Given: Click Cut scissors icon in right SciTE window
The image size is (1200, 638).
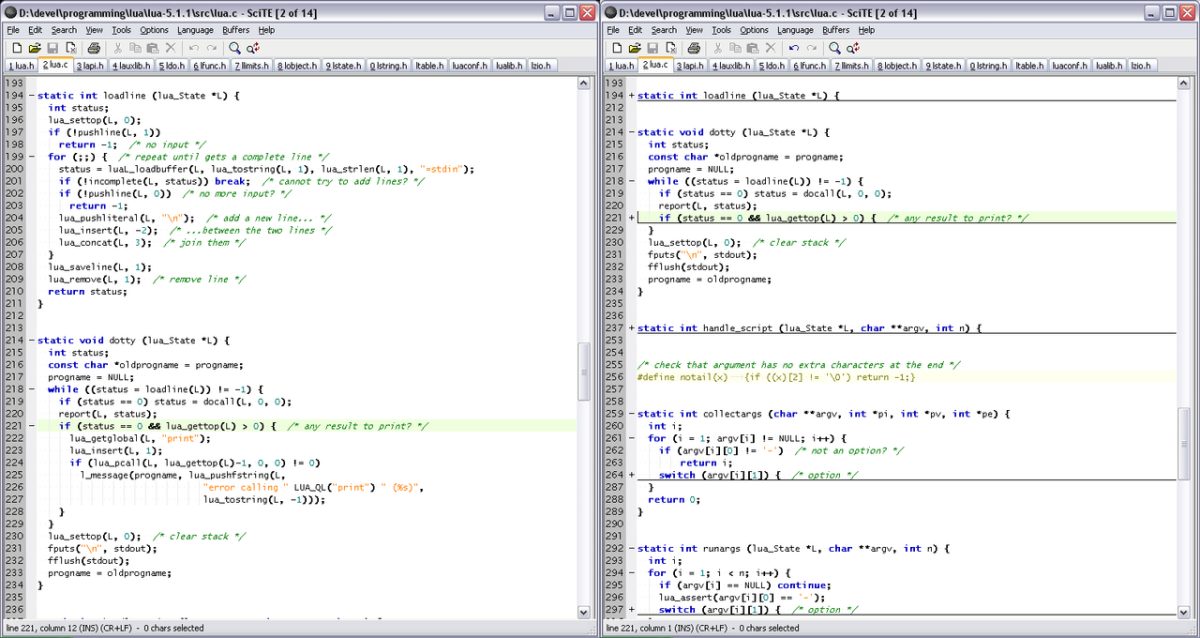Looking at the screenshot, I should [717, 48].
